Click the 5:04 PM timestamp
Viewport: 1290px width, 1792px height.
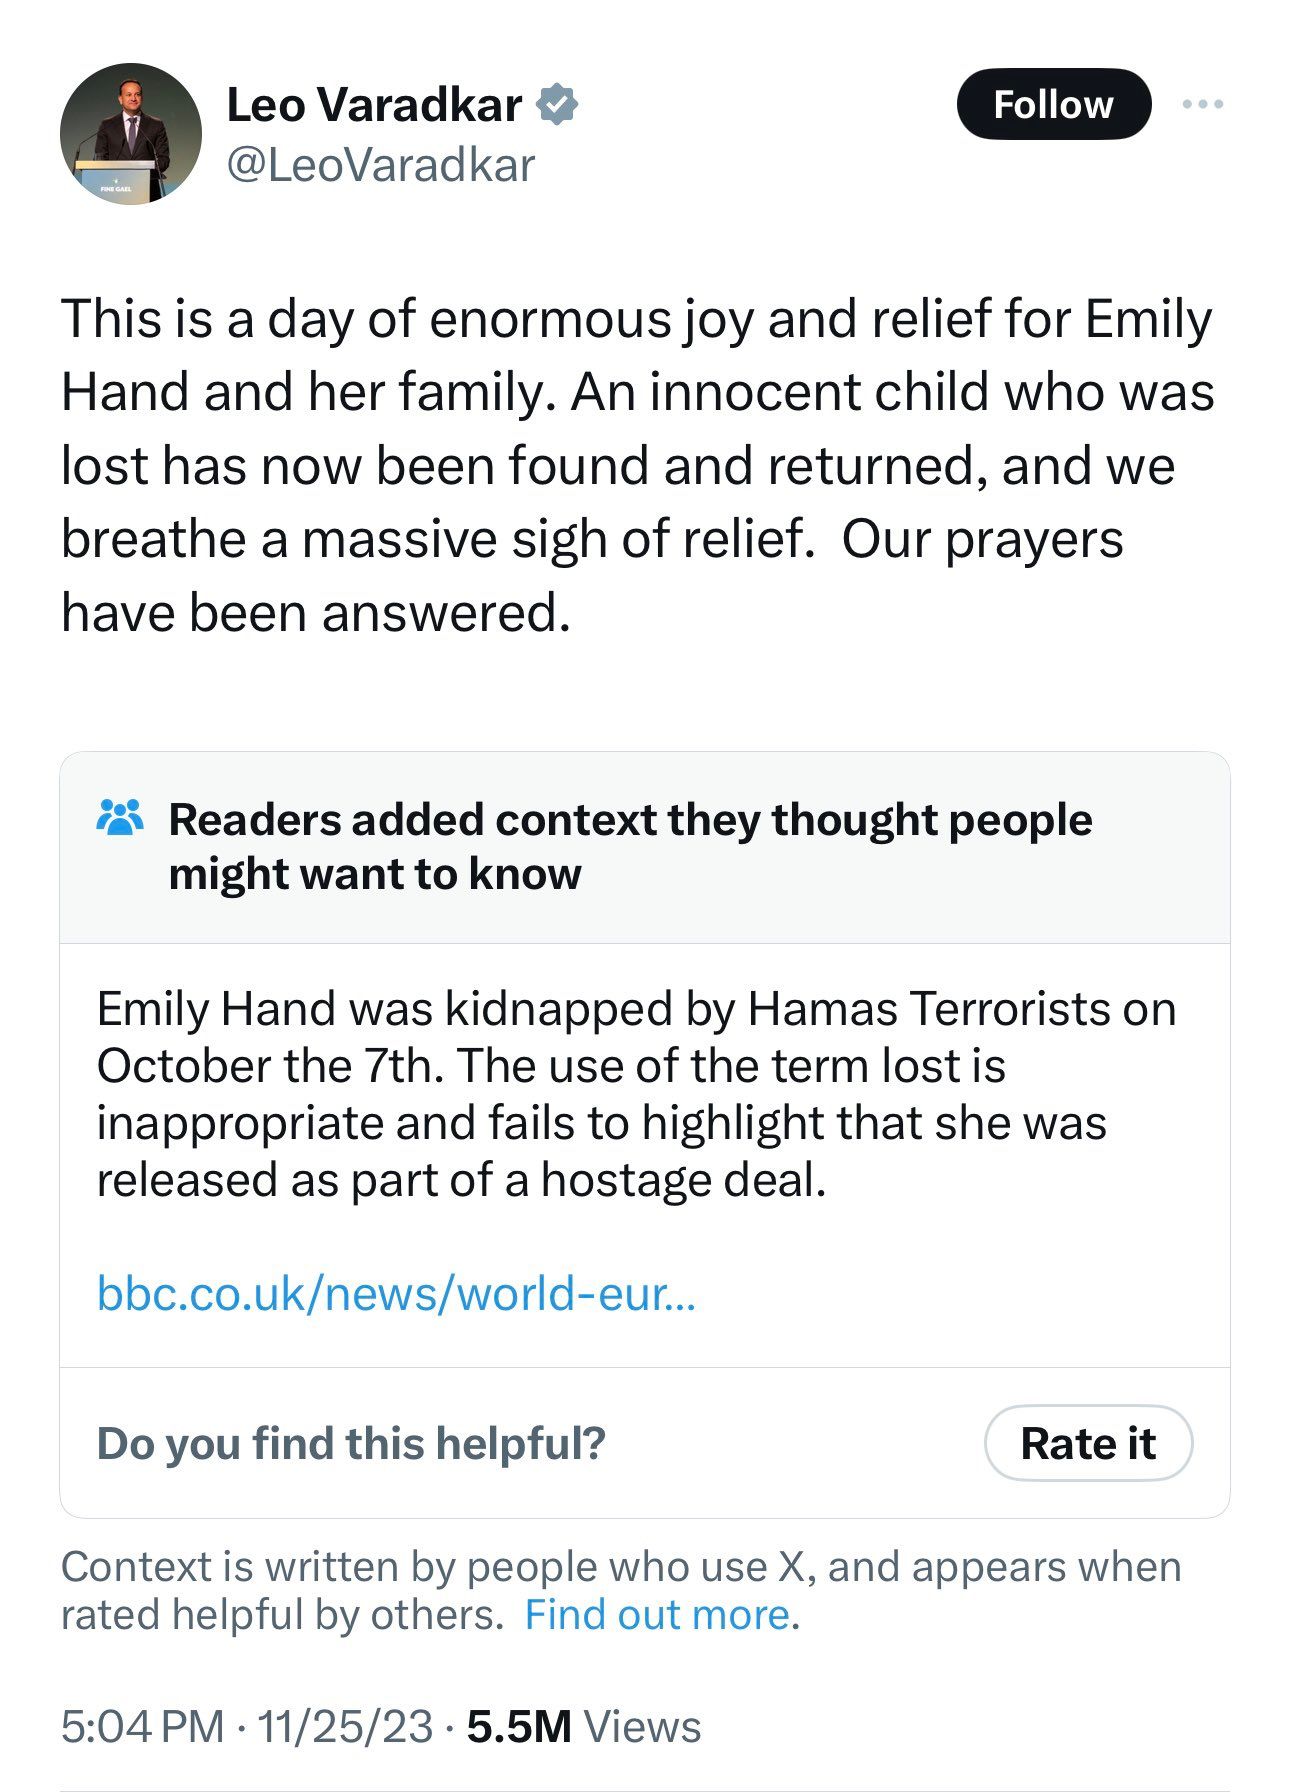click(142, 1727)
